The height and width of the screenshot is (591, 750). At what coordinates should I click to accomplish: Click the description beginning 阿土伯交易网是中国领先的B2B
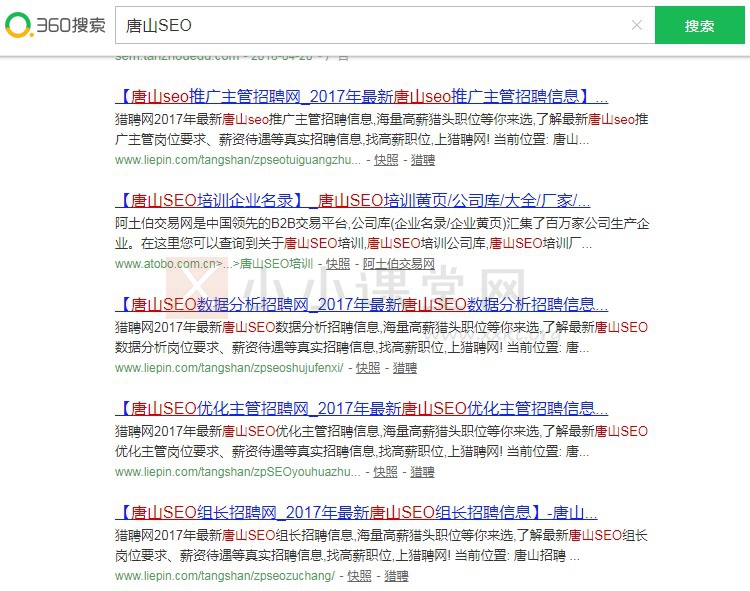382,233
